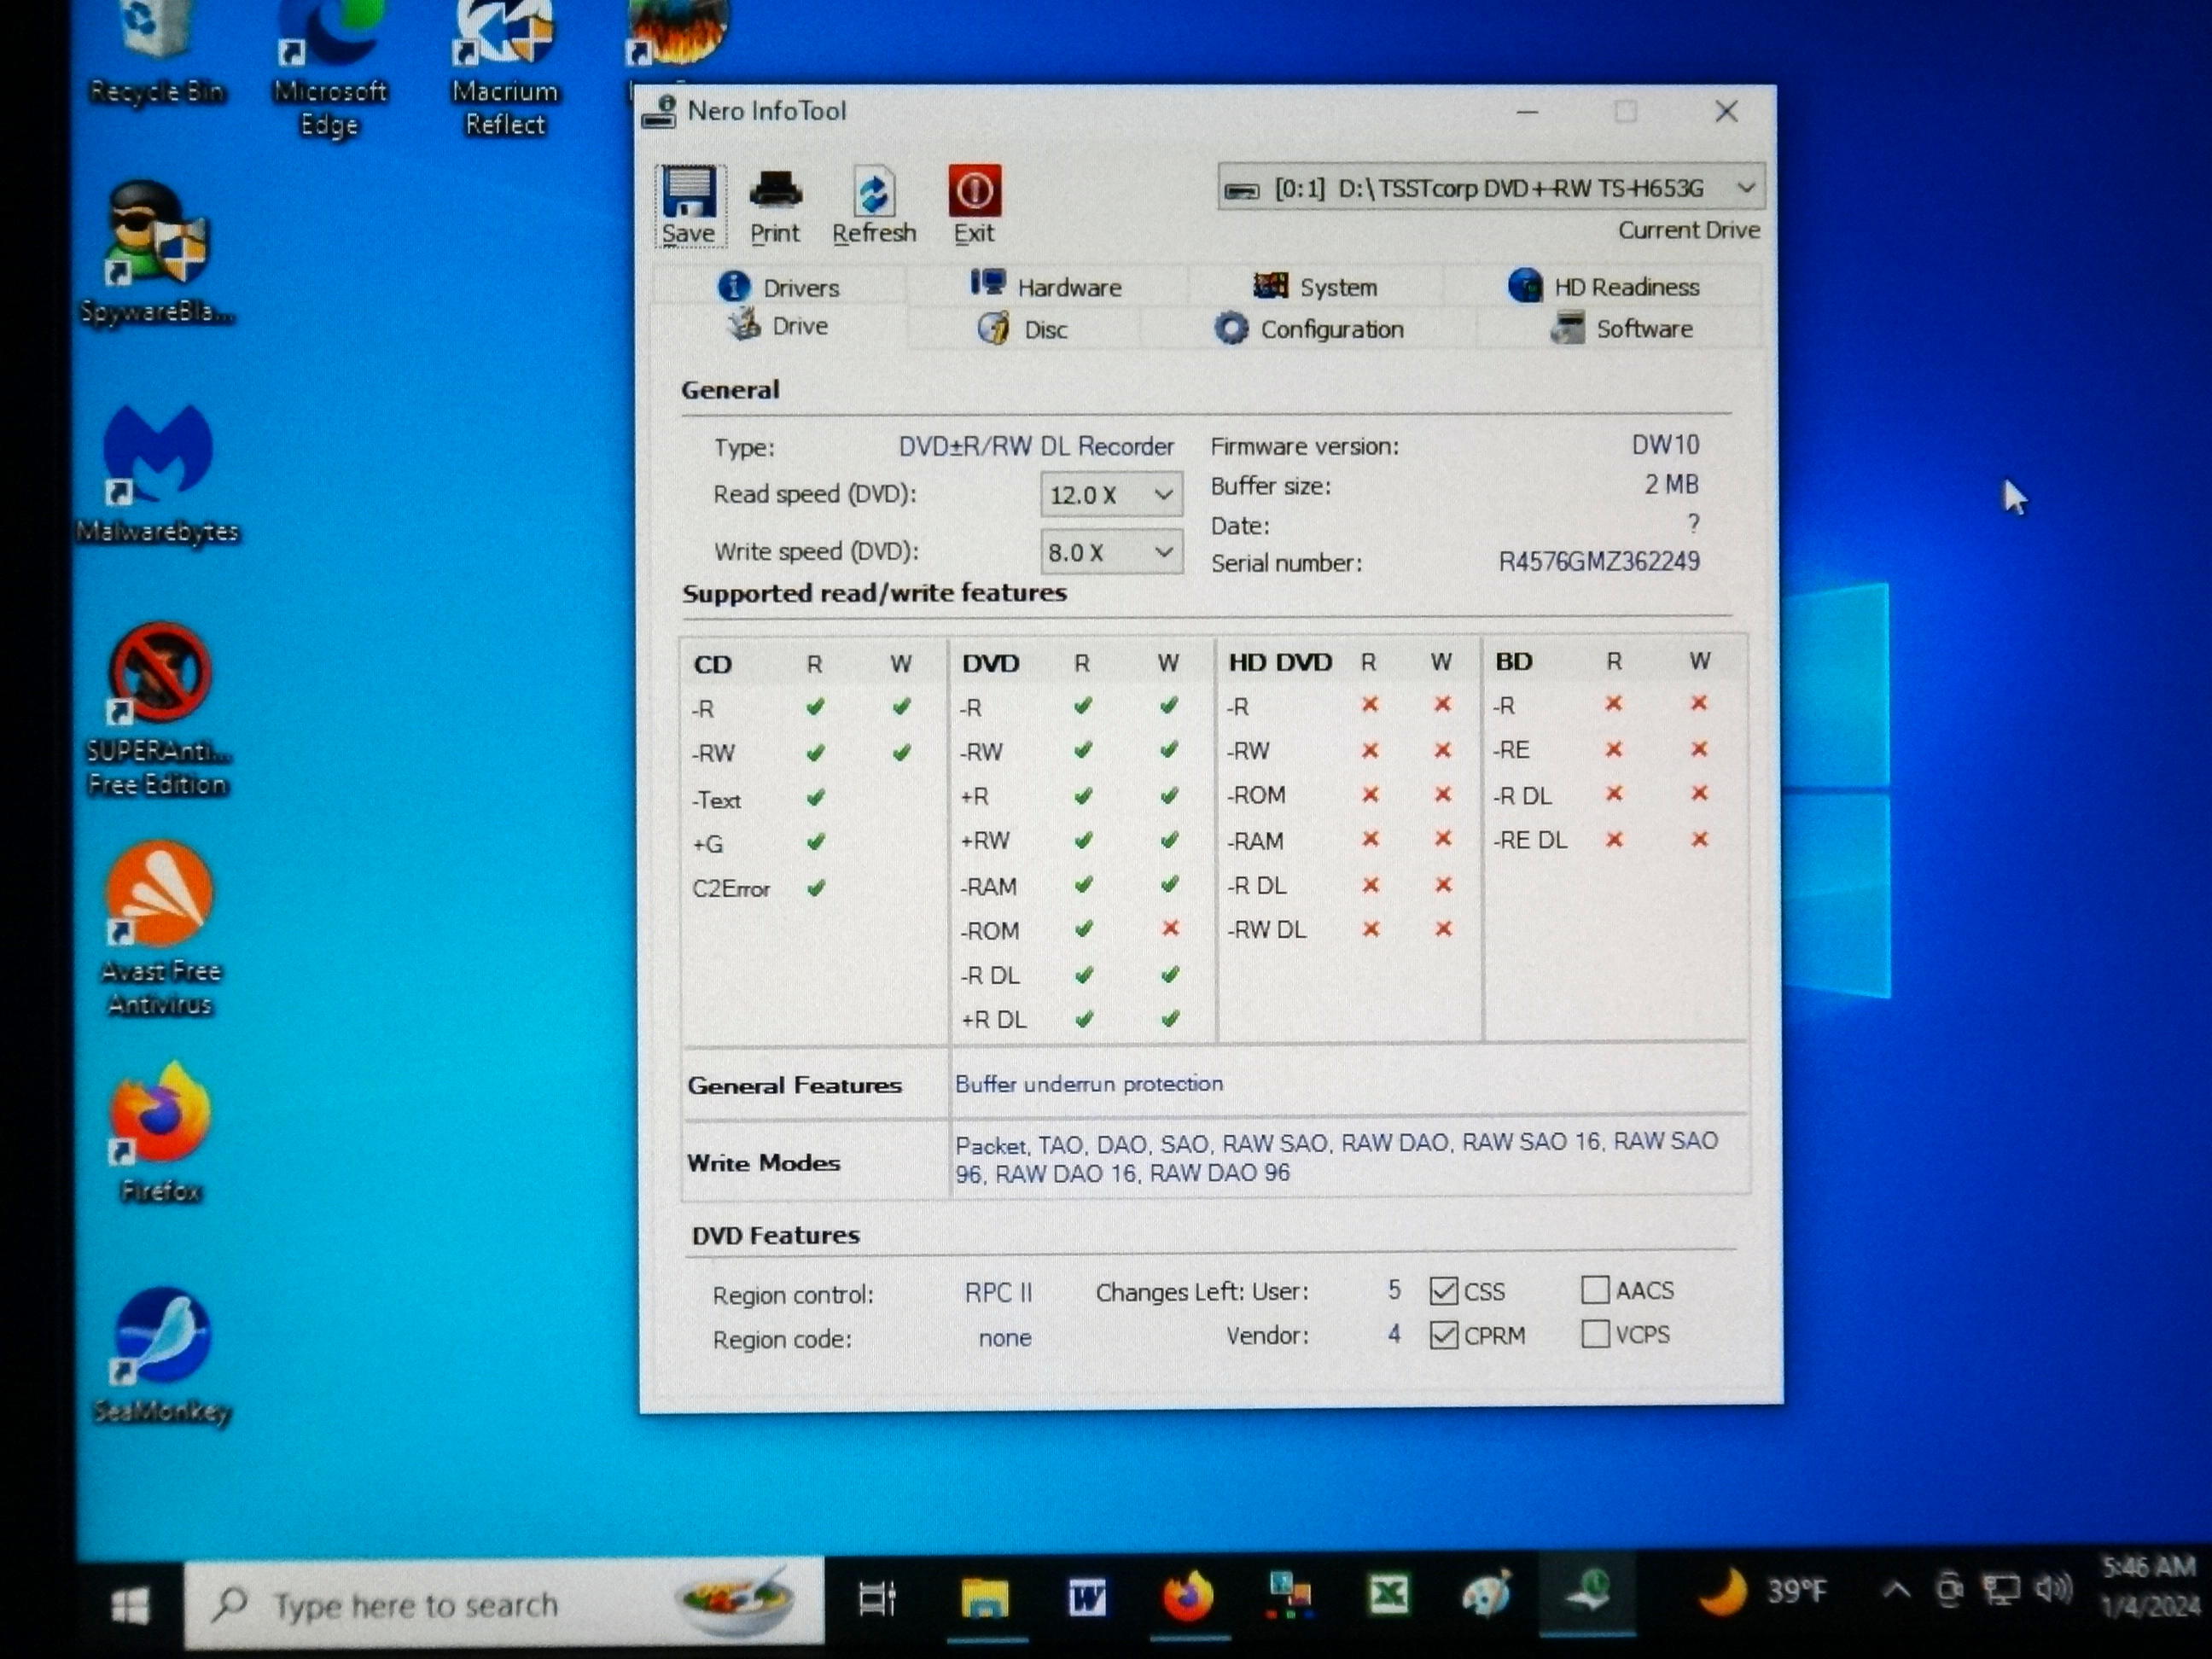Image resolution: width=2212 pixels, height=1659 pixels.
Task: Minimize the Nero InfoTool window
Action: click(x=1527, y=112)
